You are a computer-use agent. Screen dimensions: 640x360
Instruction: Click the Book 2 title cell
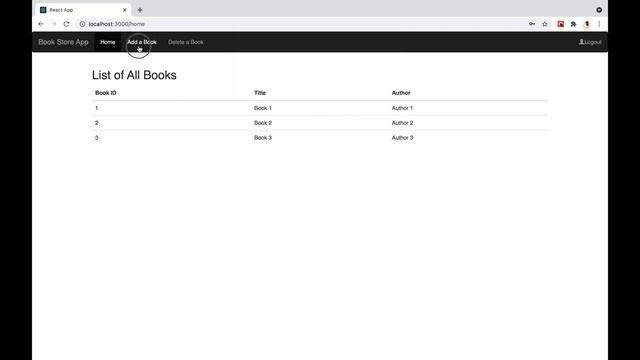tap(263, 123)
